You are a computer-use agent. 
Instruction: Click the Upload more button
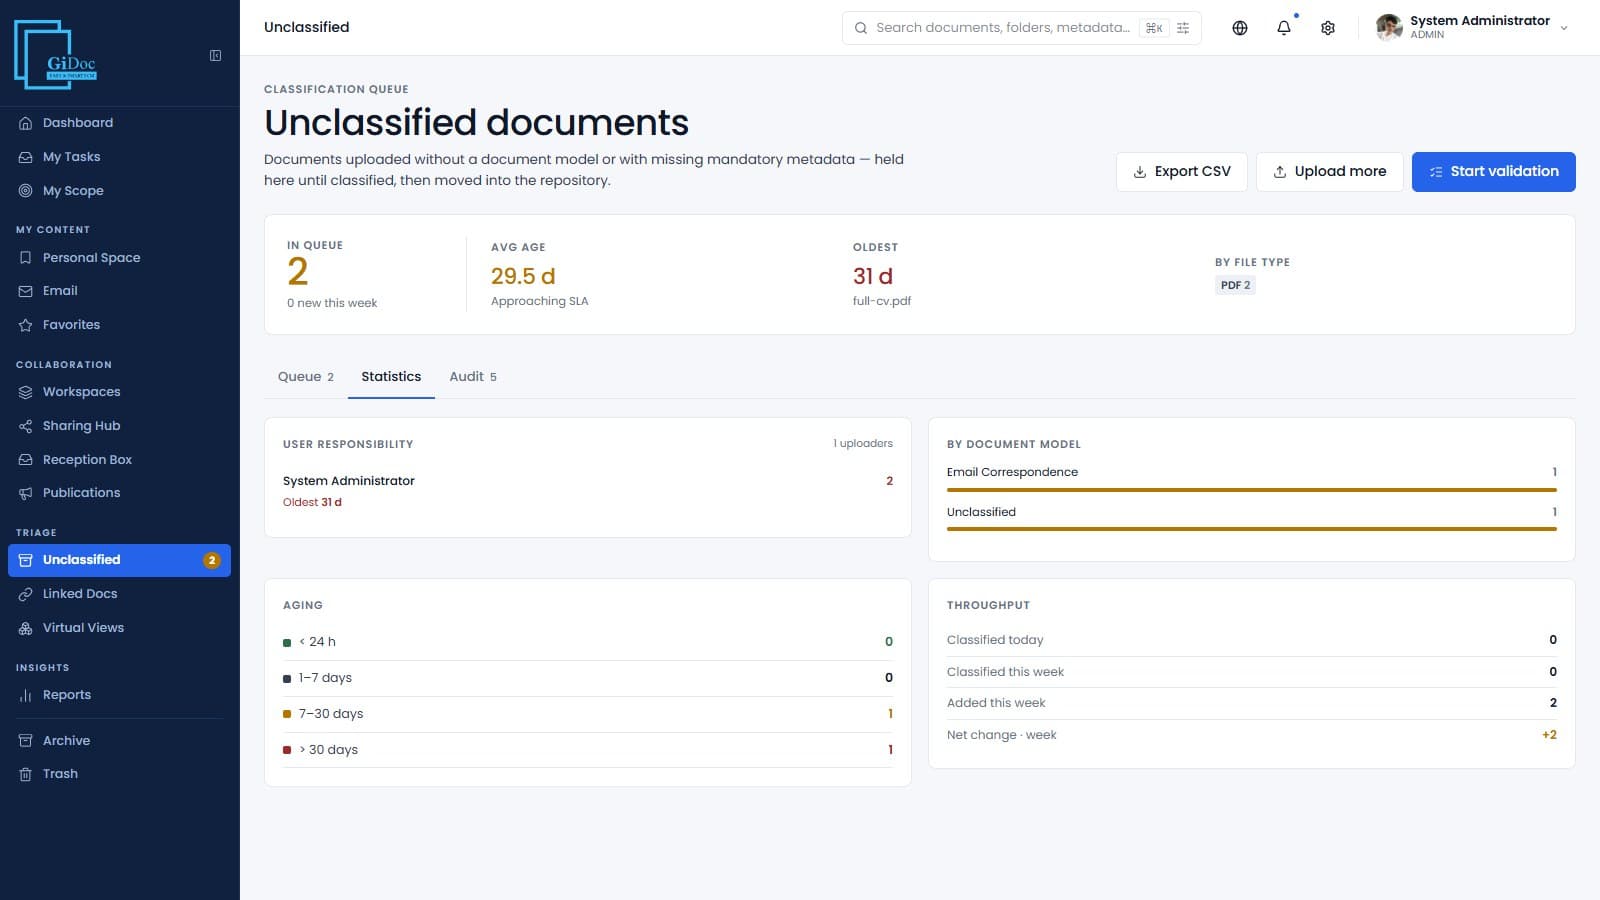pos(1329,172)
